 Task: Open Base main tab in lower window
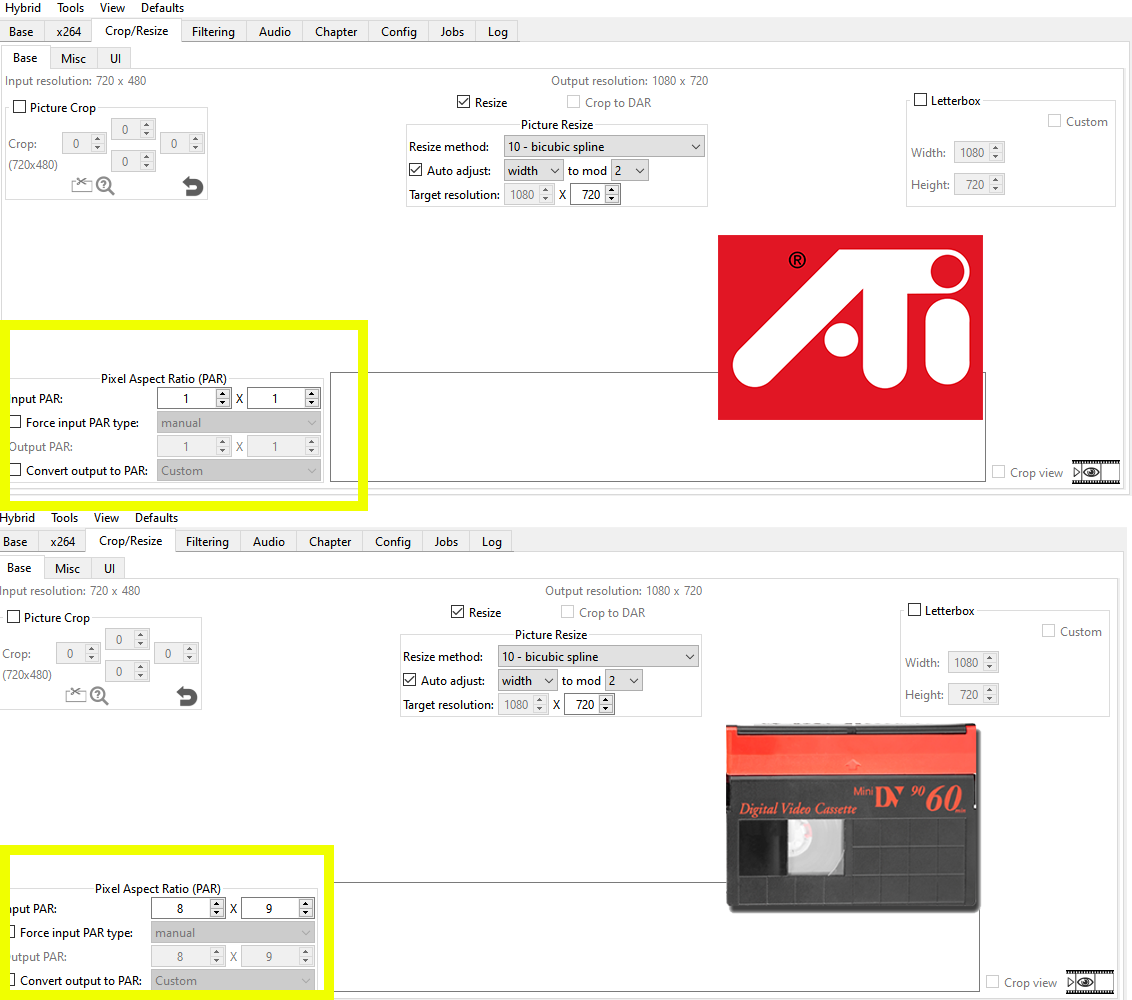[x=15, y=542]
